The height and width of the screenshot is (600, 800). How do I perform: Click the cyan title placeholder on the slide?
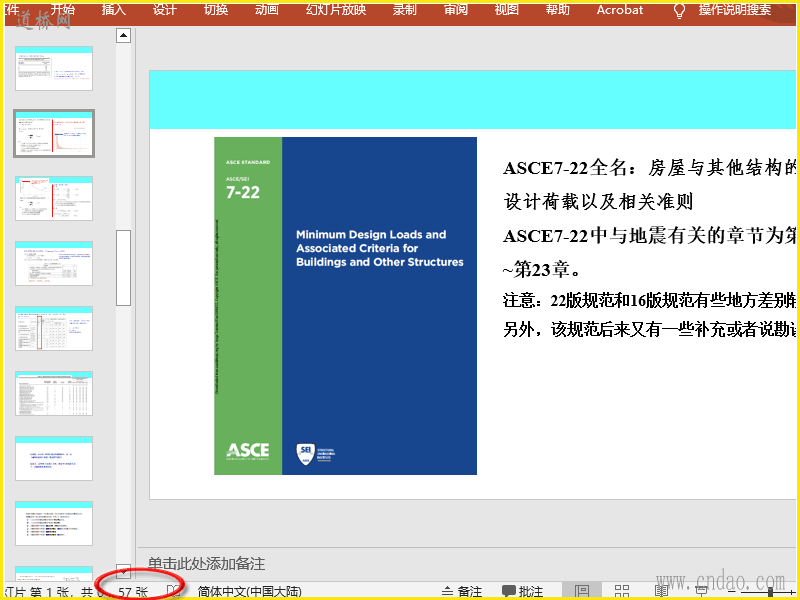tap(472, 100)
